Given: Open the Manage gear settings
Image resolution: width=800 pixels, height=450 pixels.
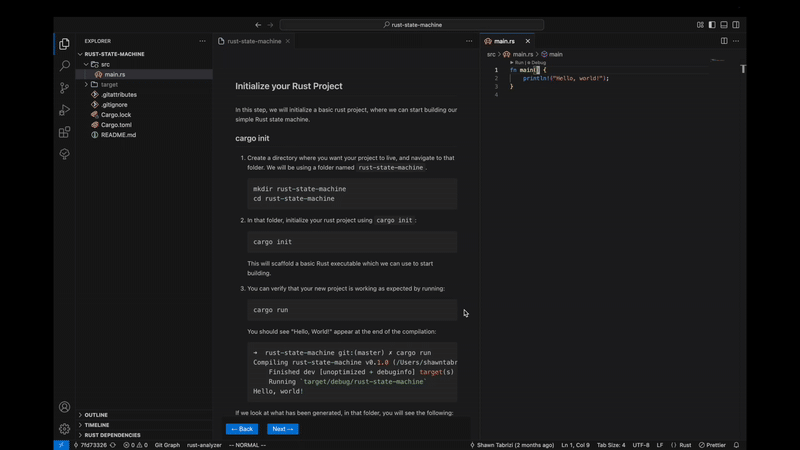Looking at the screenshot, I should [65, 429].
